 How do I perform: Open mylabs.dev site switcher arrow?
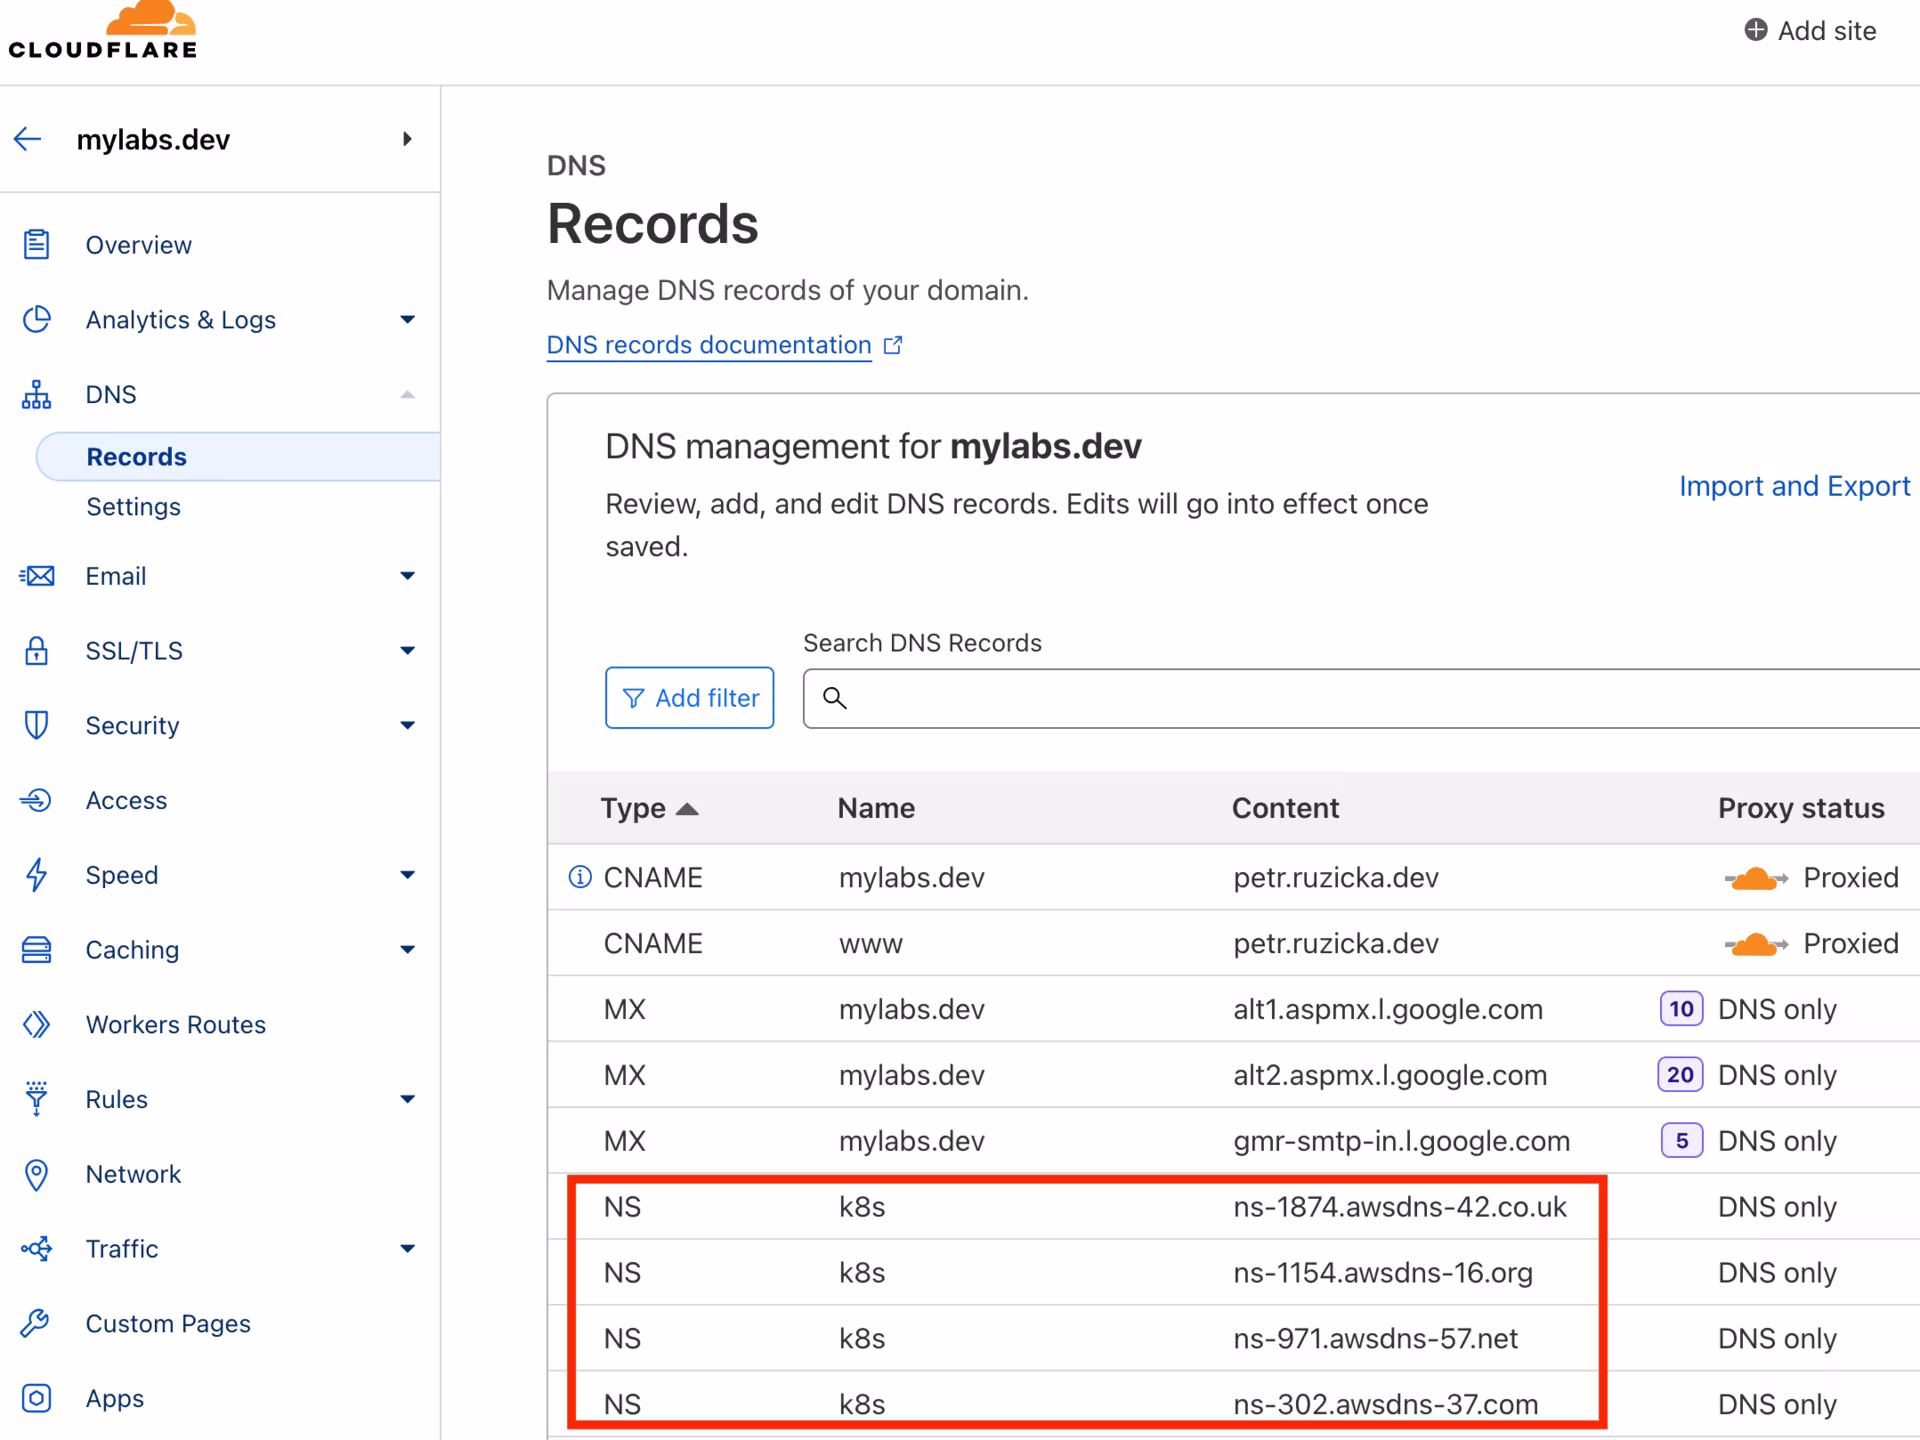point(407,139)
